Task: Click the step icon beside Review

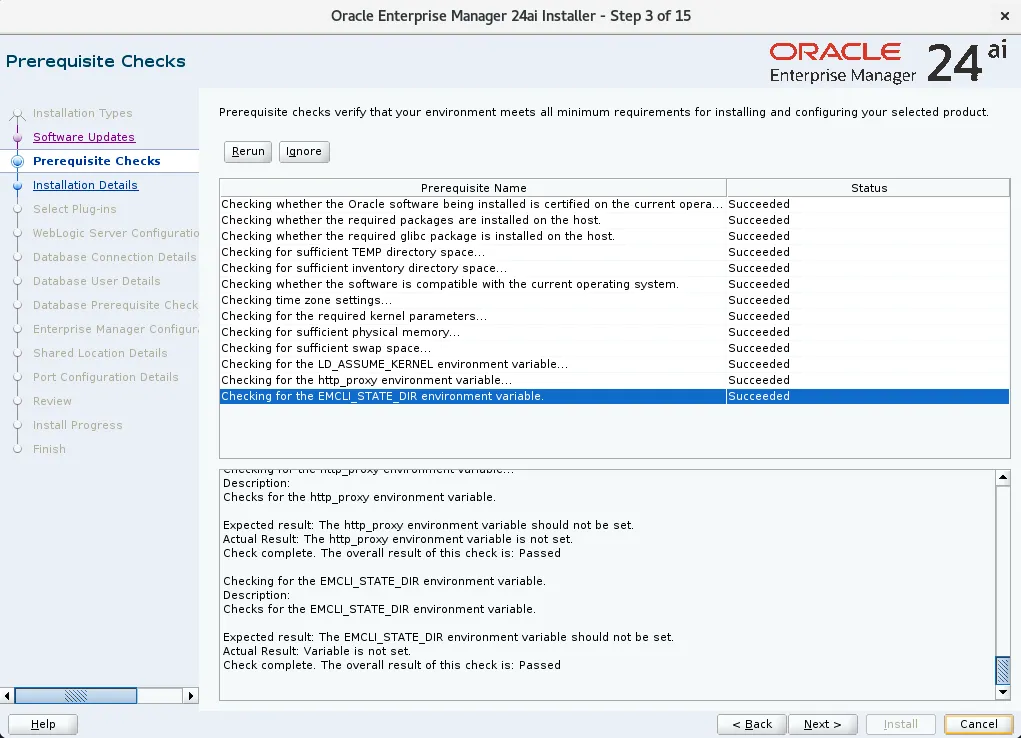Action: 20,401
